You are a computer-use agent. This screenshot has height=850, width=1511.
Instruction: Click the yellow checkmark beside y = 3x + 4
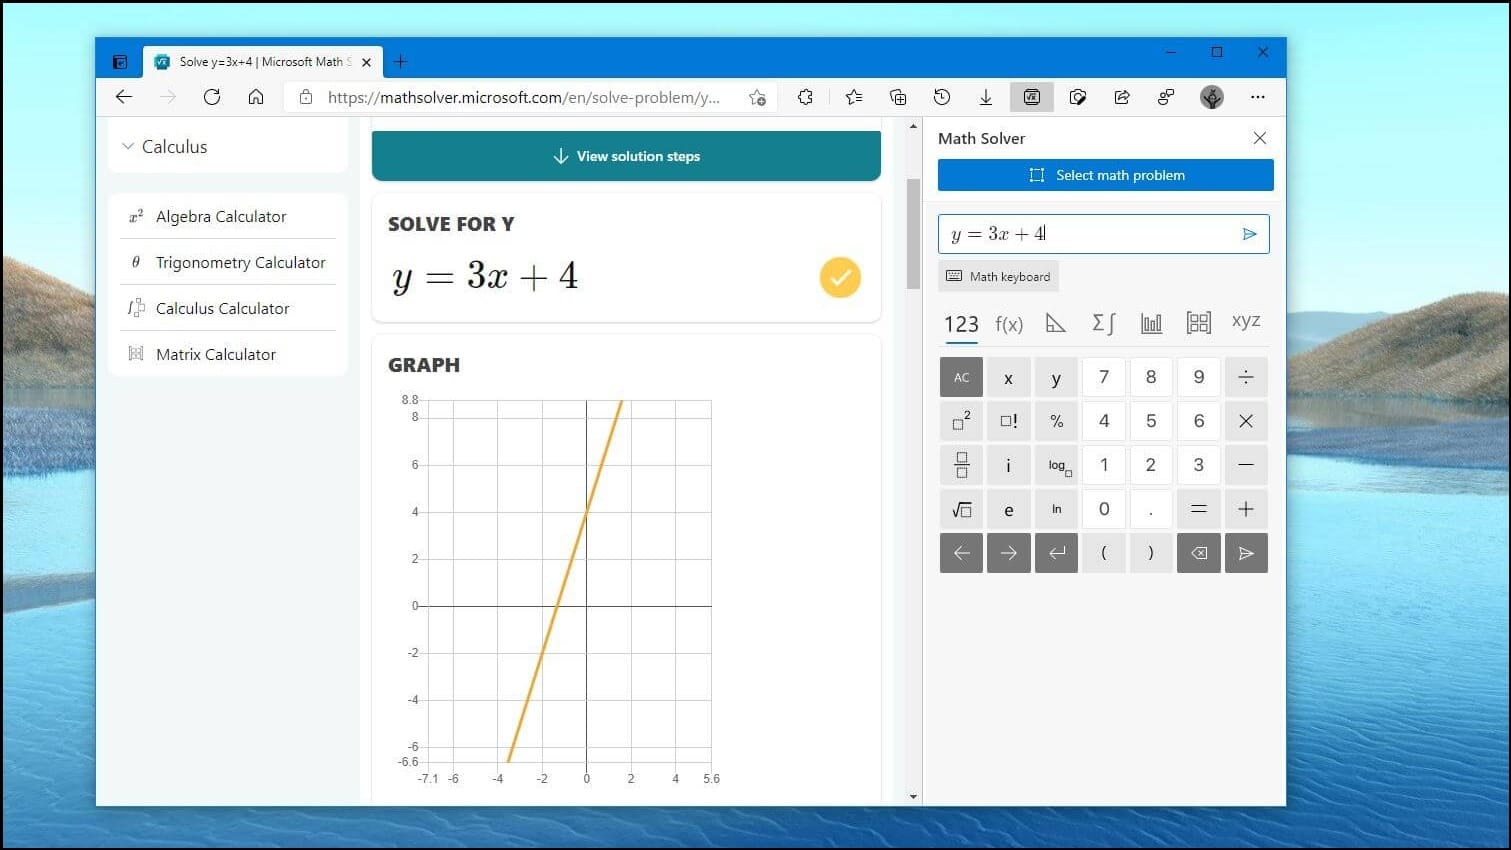click(x=840, y=277)
